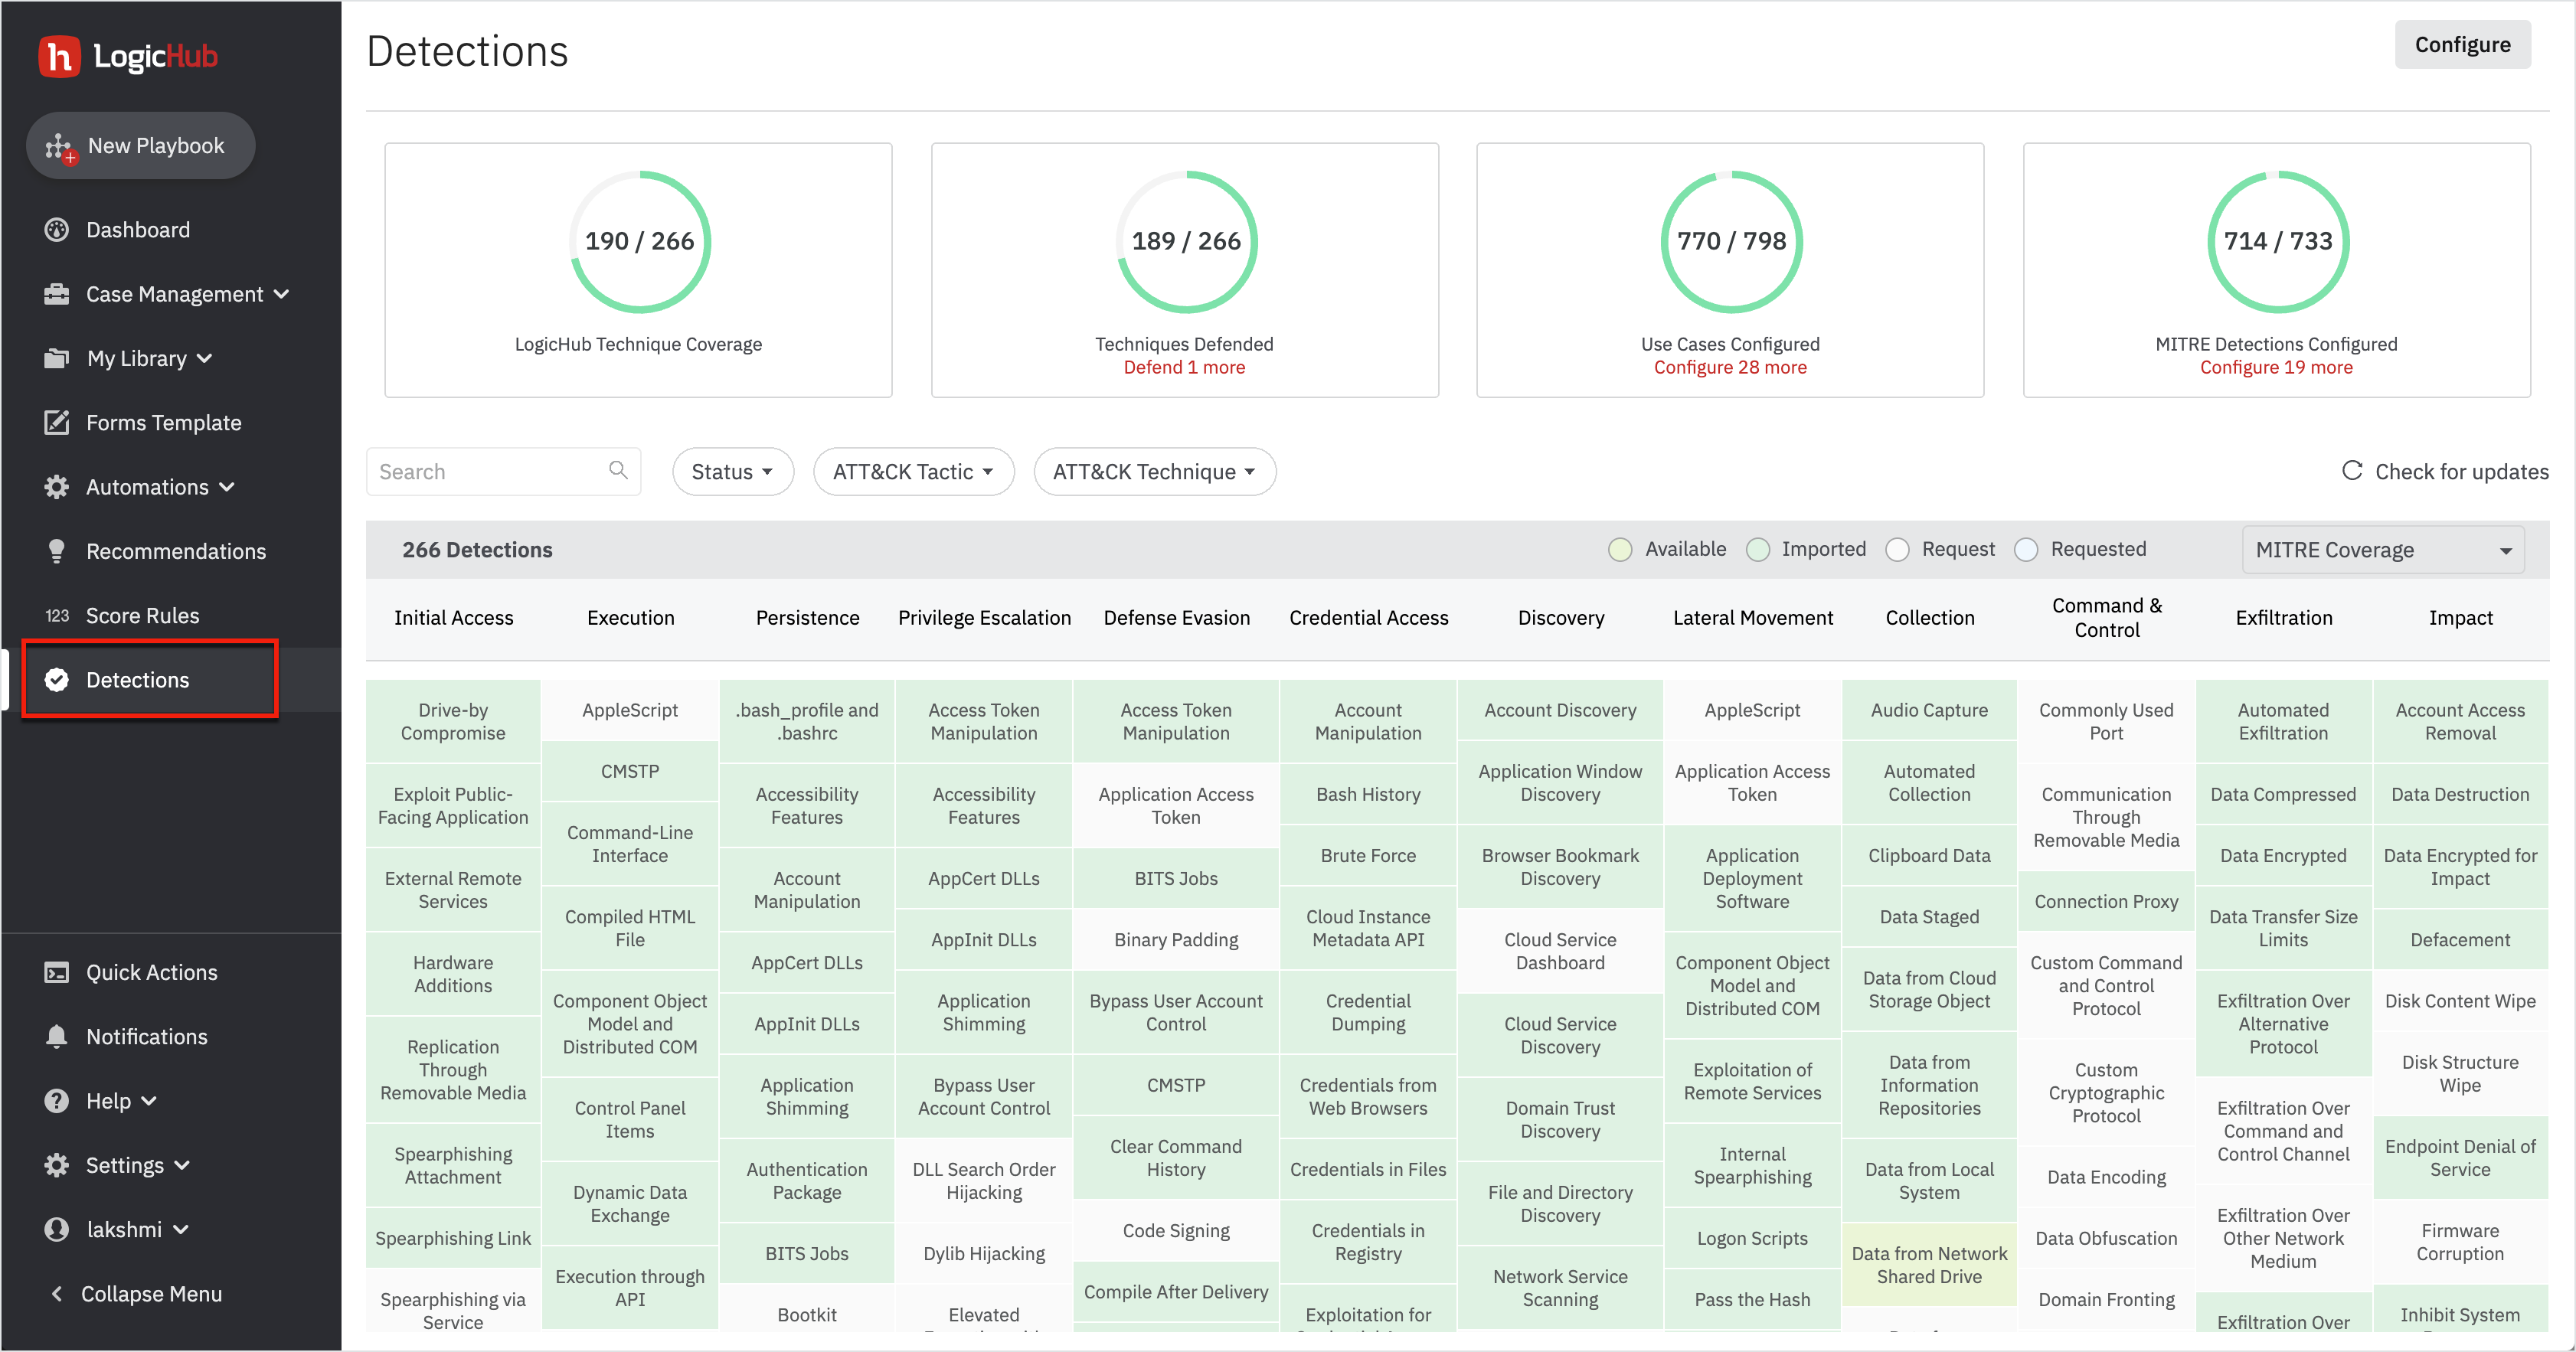Click the Case Management briefcase icon
The height and width of the screenshot is (1352, 2576).
pos(57,294)
